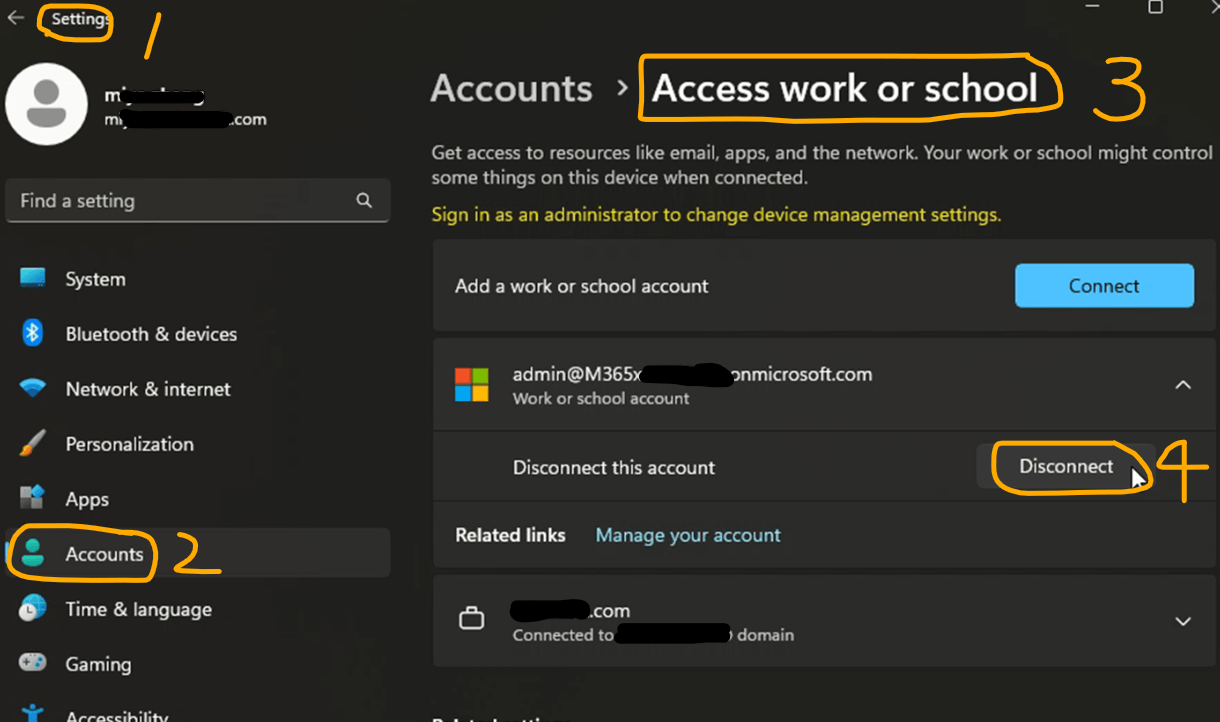Click 'Sign in as an administrator' notice
The width and height of the screenshot is (1220, 722).
[x=716, y=215]
